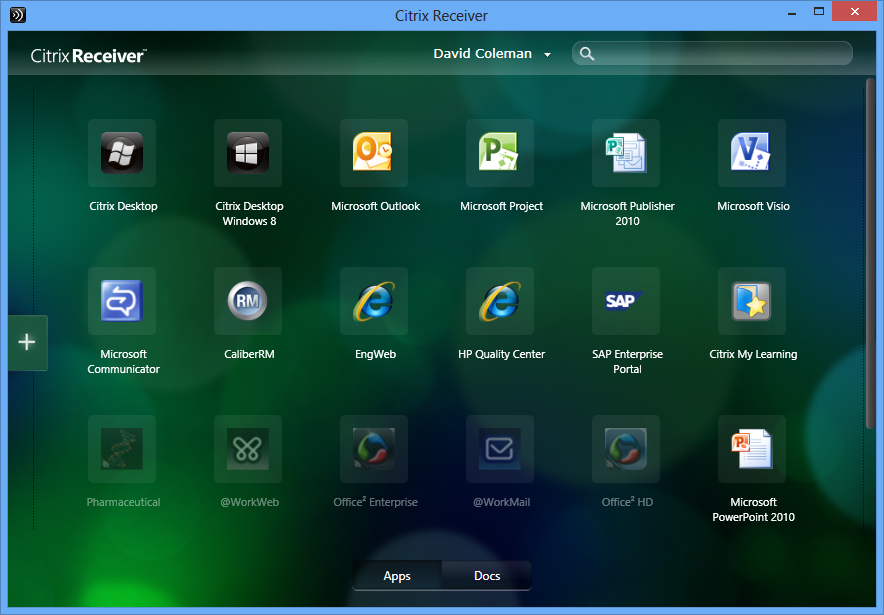The width and height of the screenshot is (884, 615).
Task: Open Microsoft Communicator
Action: [122, 301]
